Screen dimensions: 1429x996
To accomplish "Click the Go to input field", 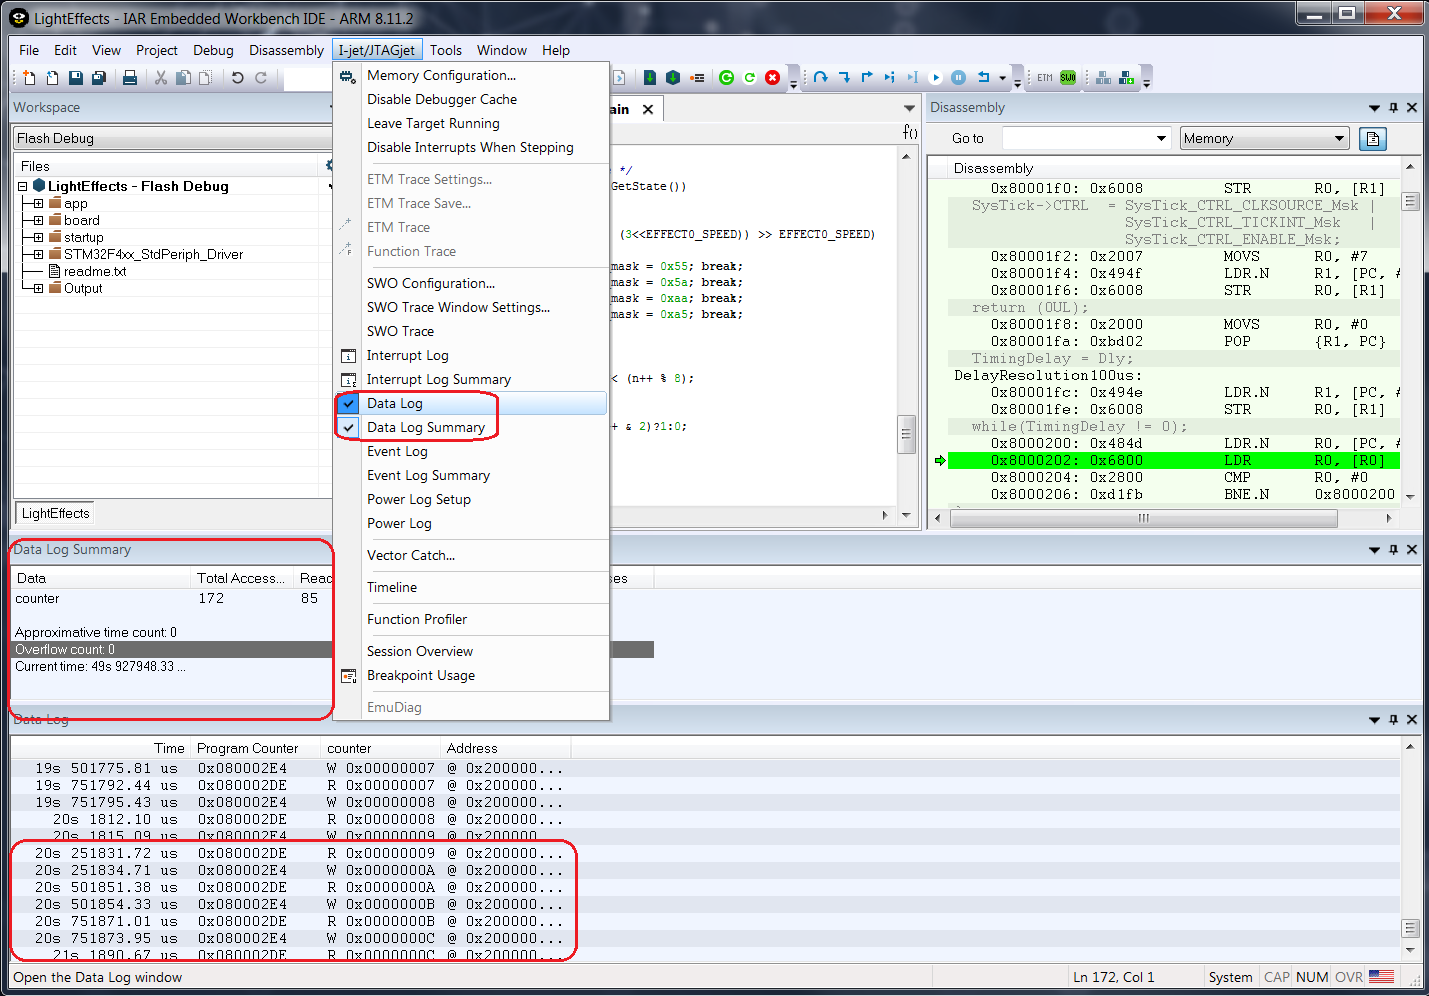I will click(1078, 139).
